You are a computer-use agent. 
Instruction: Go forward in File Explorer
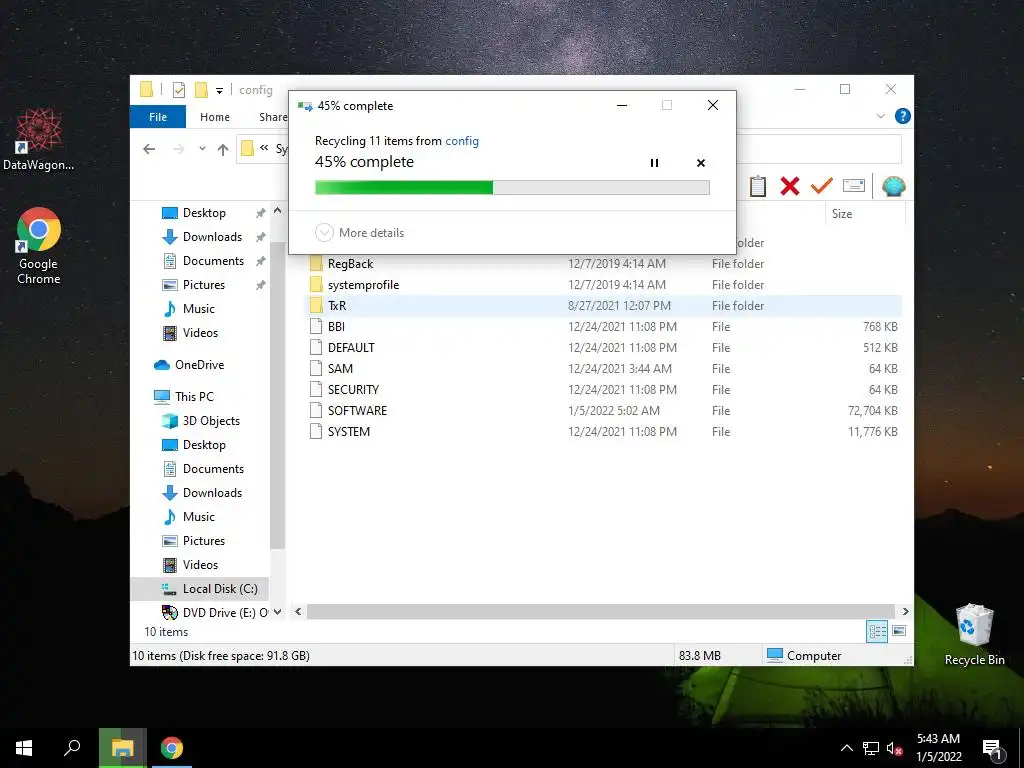tap(178, 149)
